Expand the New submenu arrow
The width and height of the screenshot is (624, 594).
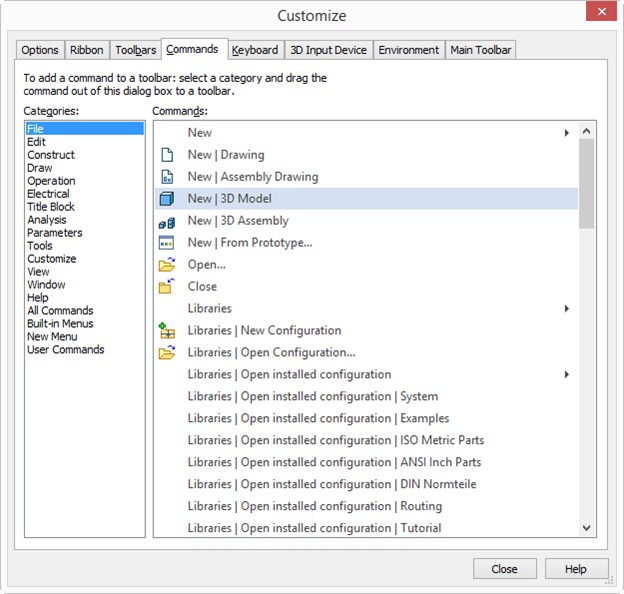[x=567, y=133]
